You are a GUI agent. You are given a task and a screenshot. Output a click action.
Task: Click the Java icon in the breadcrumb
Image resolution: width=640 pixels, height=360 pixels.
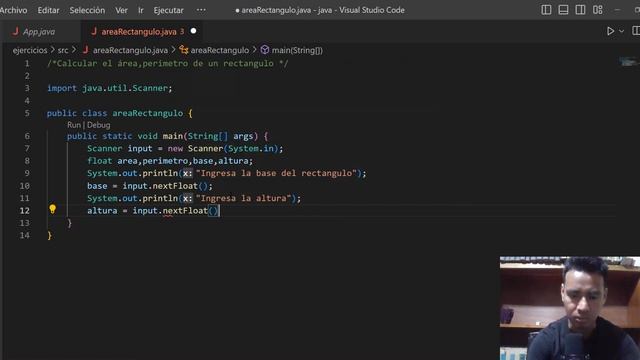coord(85,50)
